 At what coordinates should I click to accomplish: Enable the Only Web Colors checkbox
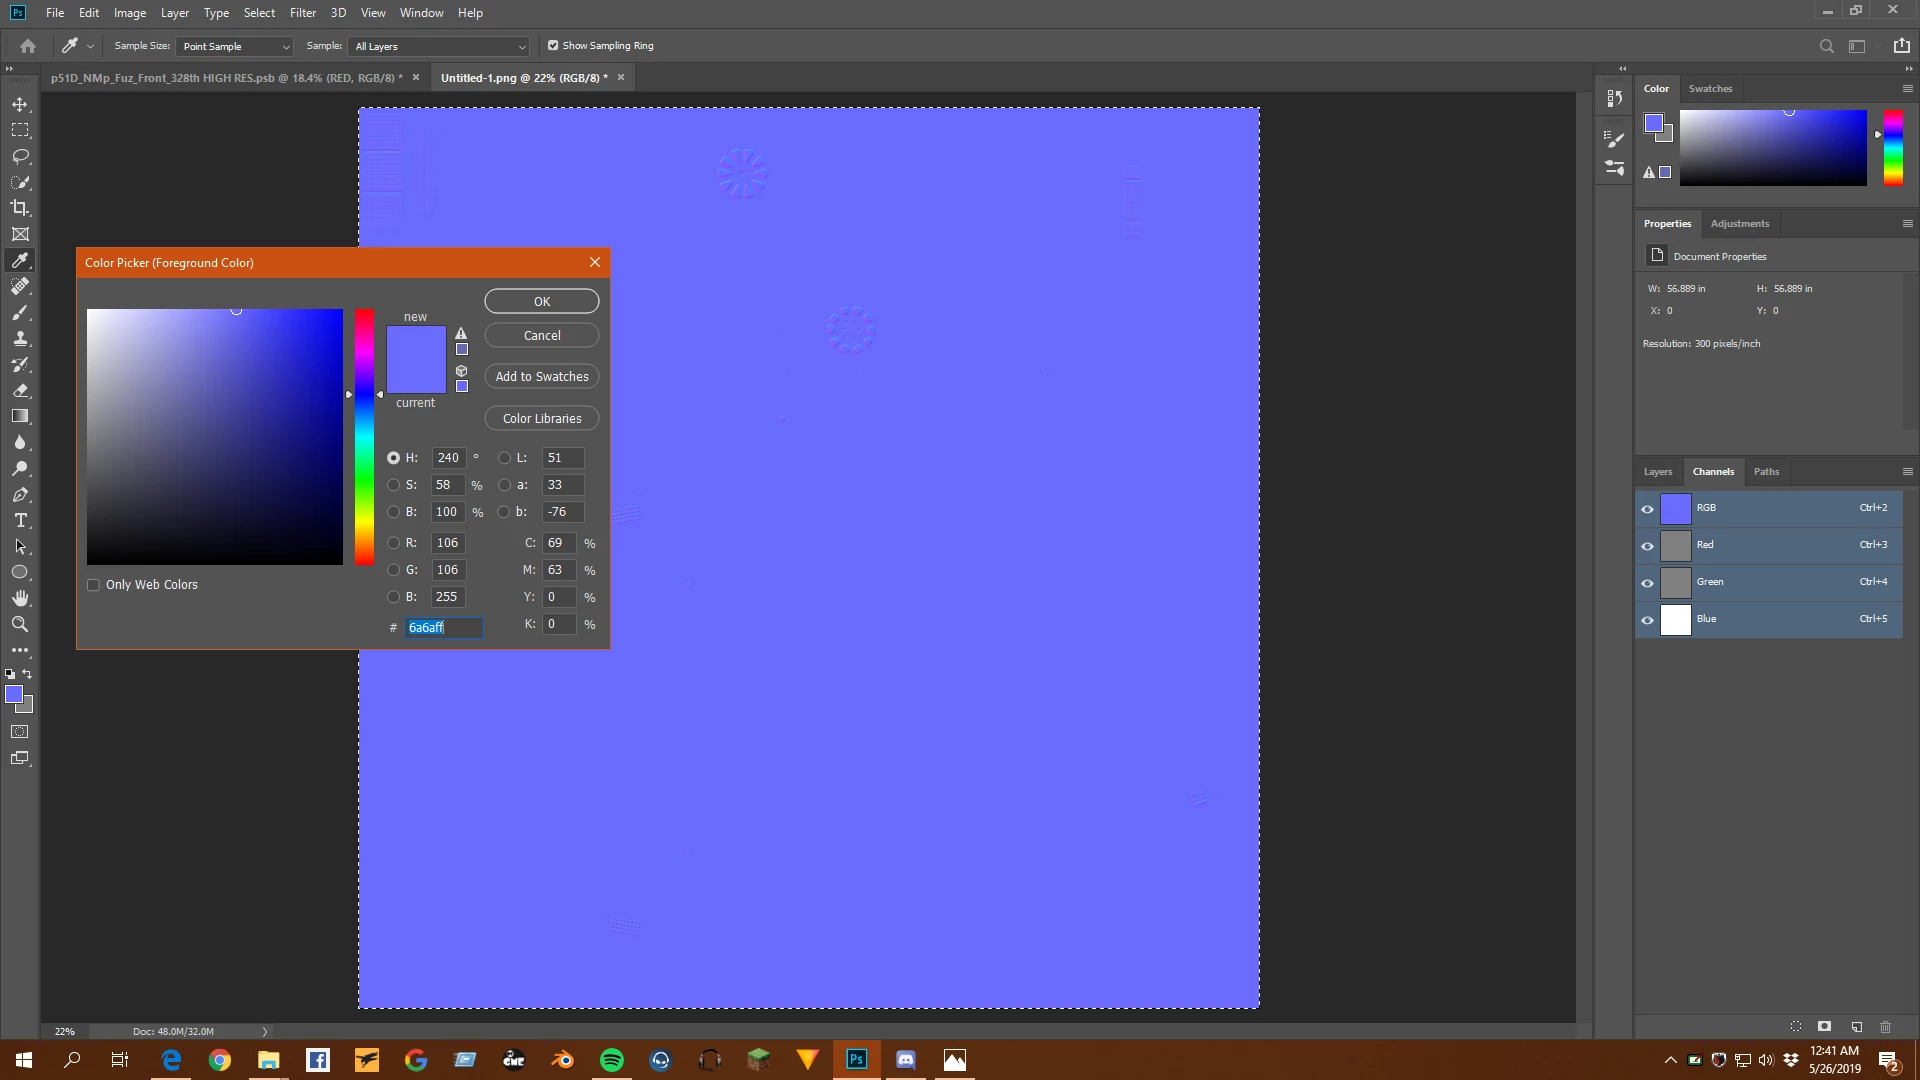(x=94, y=585)
